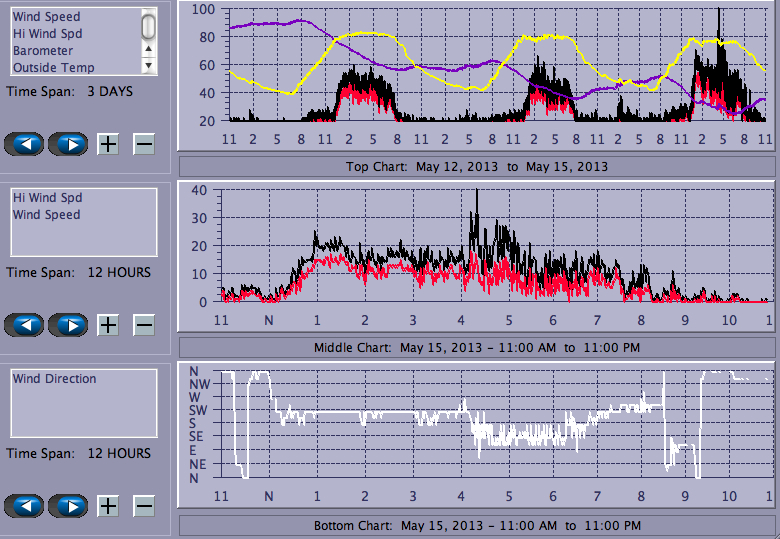Go back in bottom wind direction chart
780x539 pixels.
pyautogui.click(x=25, y=506)
